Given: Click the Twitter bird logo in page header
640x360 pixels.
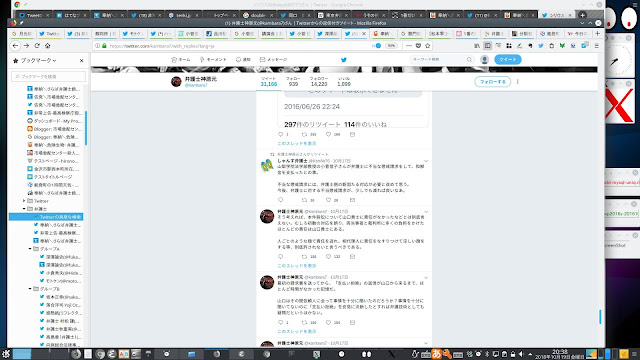Looking at the screenshot, I should 344,60.
